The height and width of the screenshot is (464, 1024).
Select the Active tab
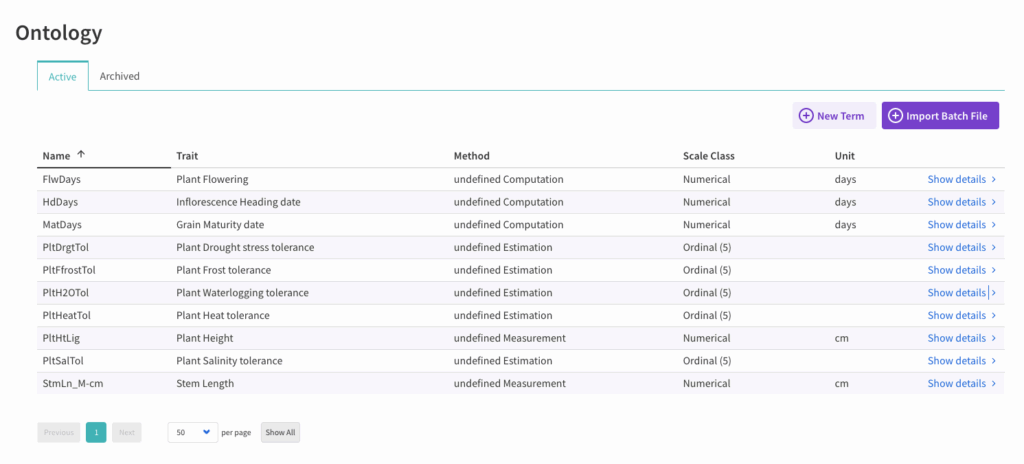62,77
